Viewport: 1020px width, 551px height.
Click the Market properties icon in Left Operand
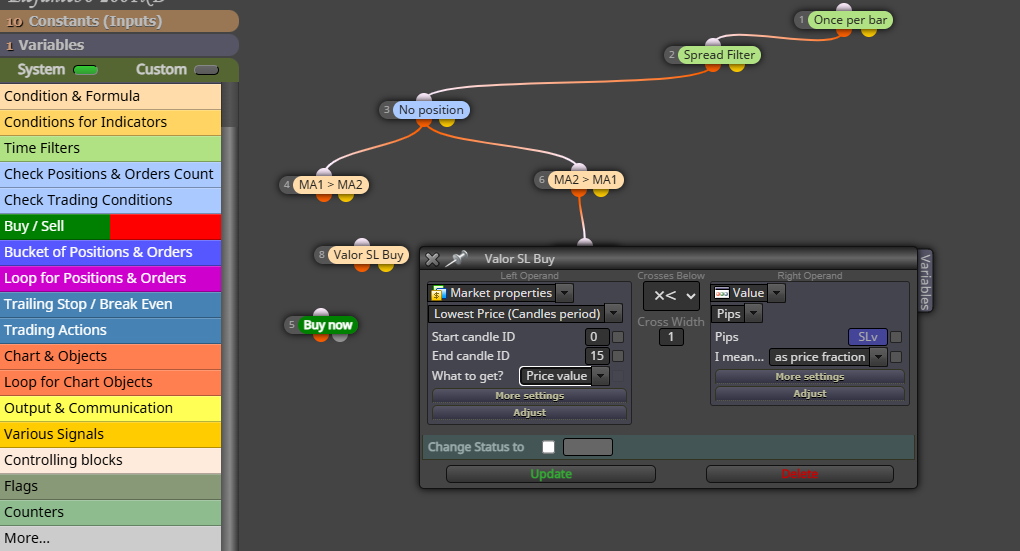point(438,293)
